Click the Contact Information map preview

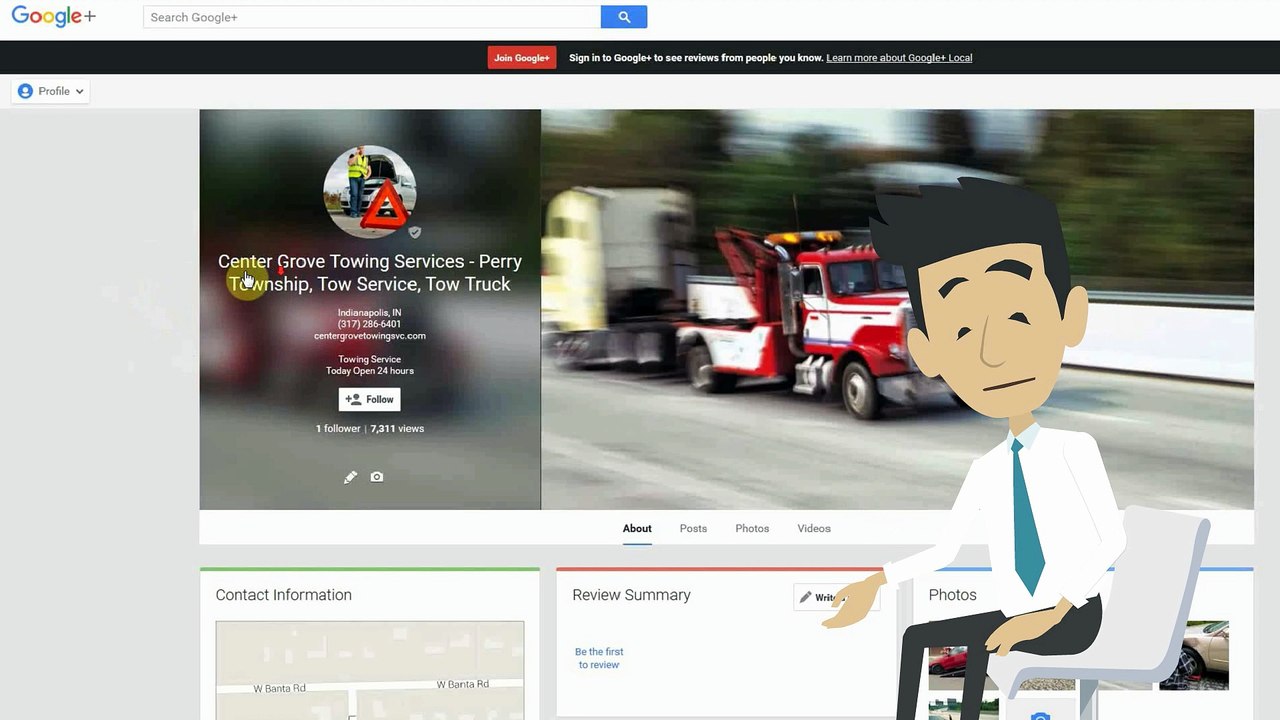pos(370,670)
